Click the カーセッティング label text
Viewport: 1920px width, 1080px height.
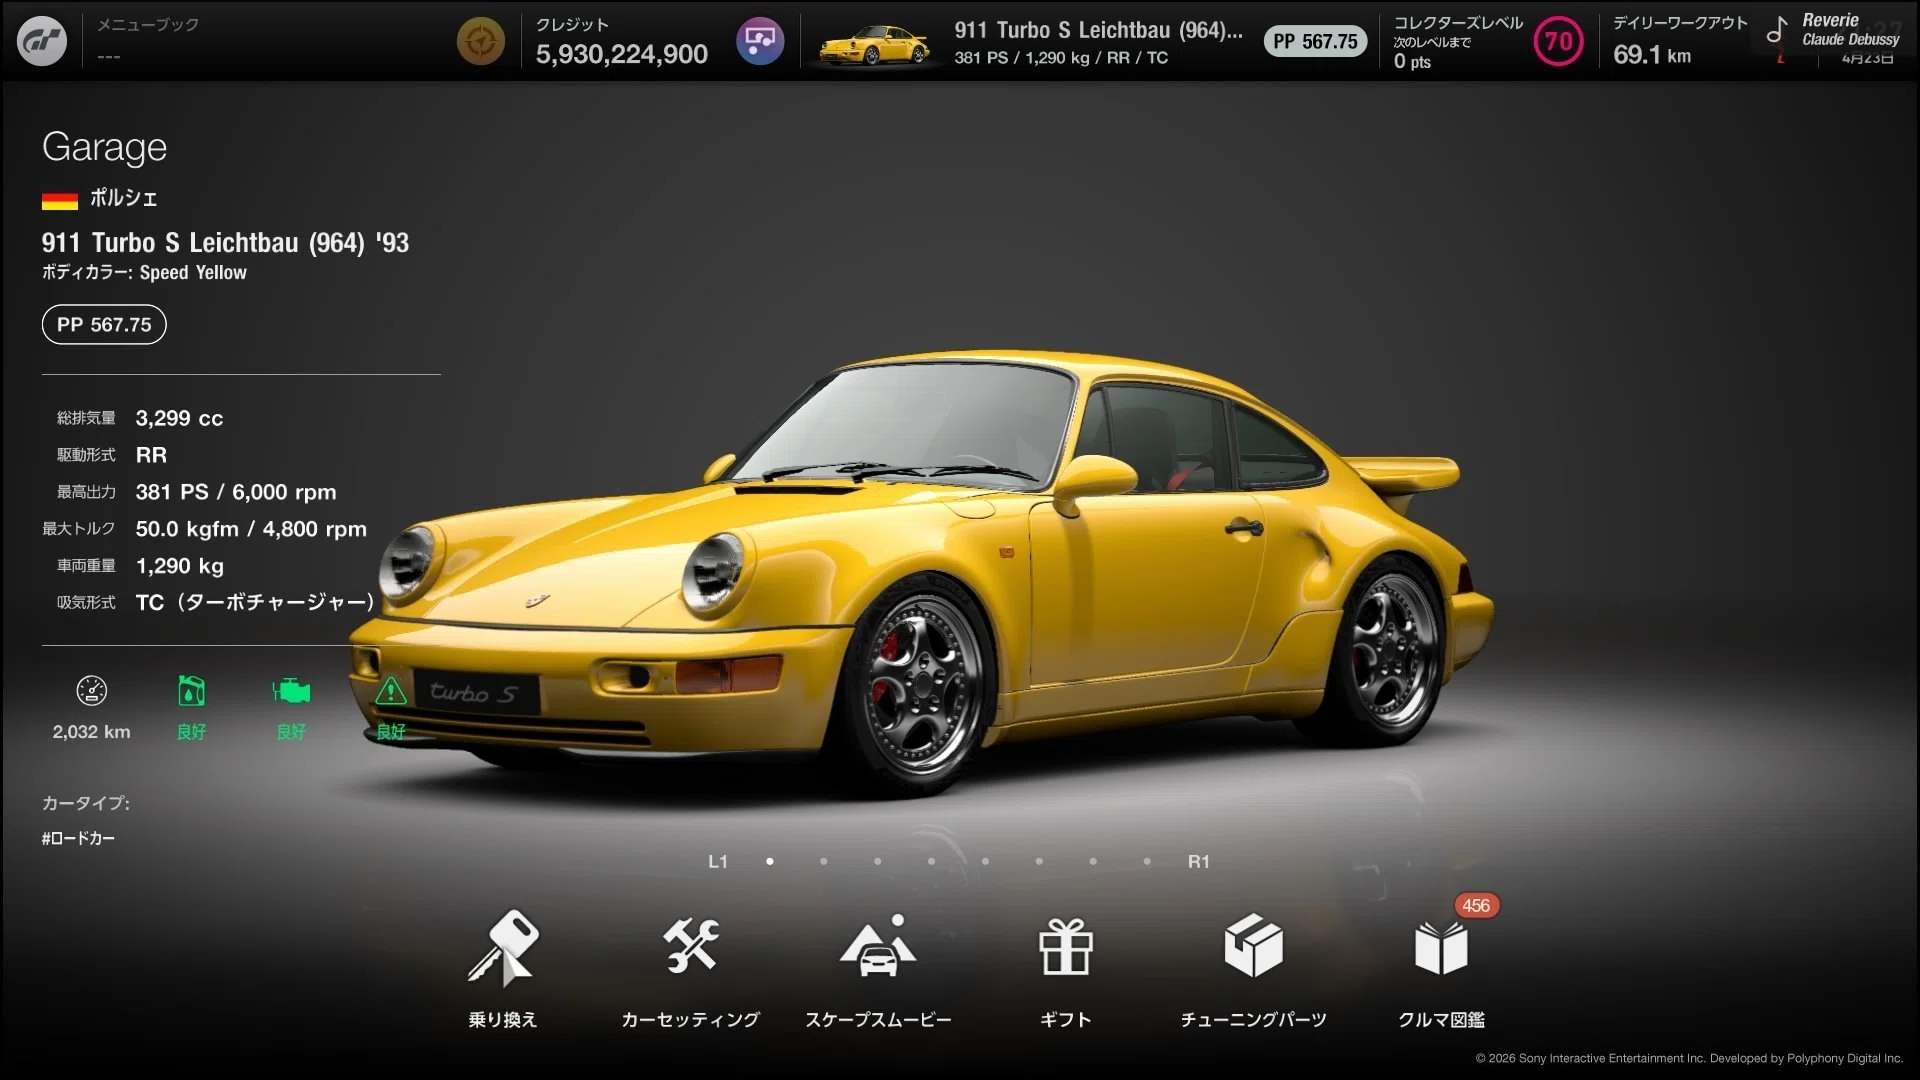[691, 1019]
